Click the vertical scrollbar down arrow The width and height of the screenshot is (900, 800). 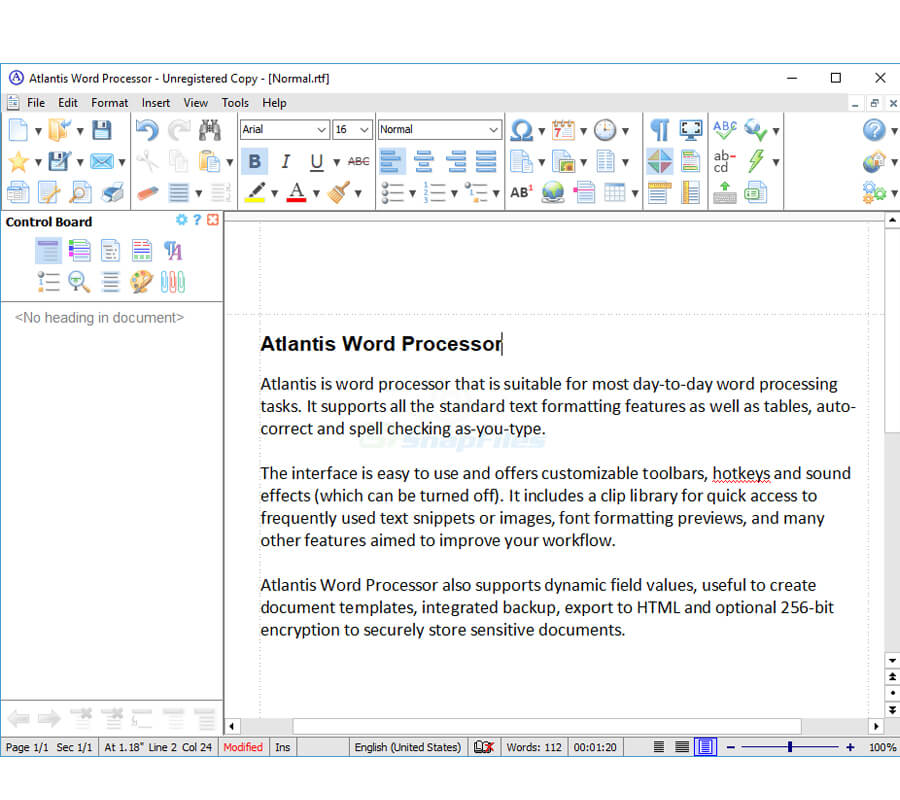892,661
